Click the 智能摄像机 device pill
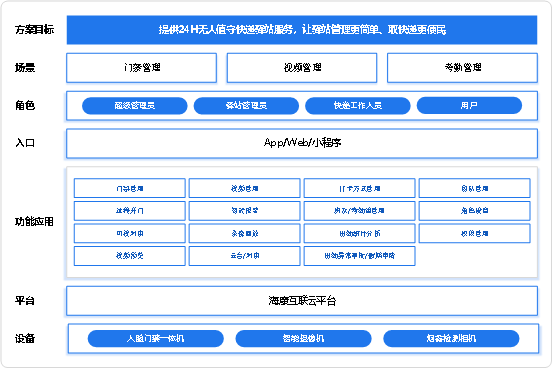The image size is (553, 370). [x=303, y=339]
